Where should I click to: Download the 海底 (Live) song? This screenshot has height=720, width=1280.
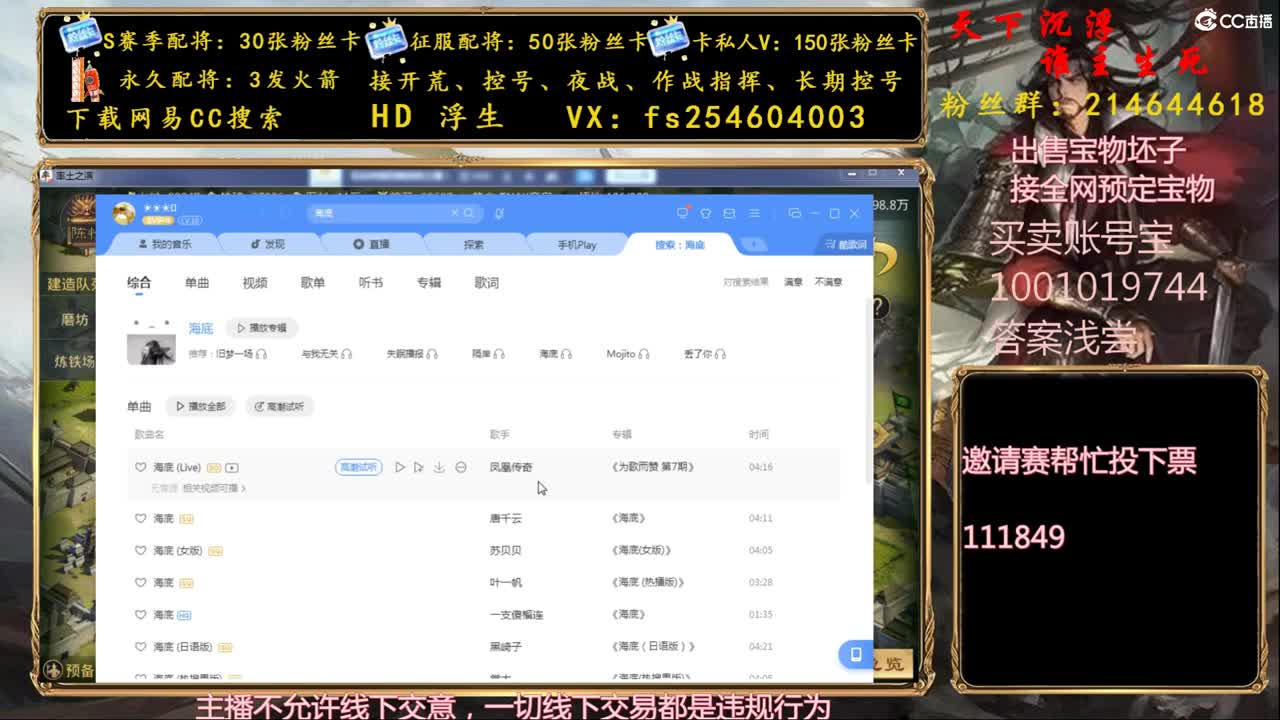point(439,467)
